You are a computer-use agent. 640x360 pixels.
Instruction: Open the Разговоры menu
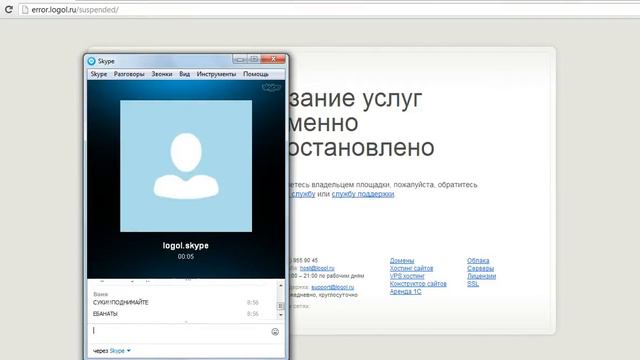129,74
